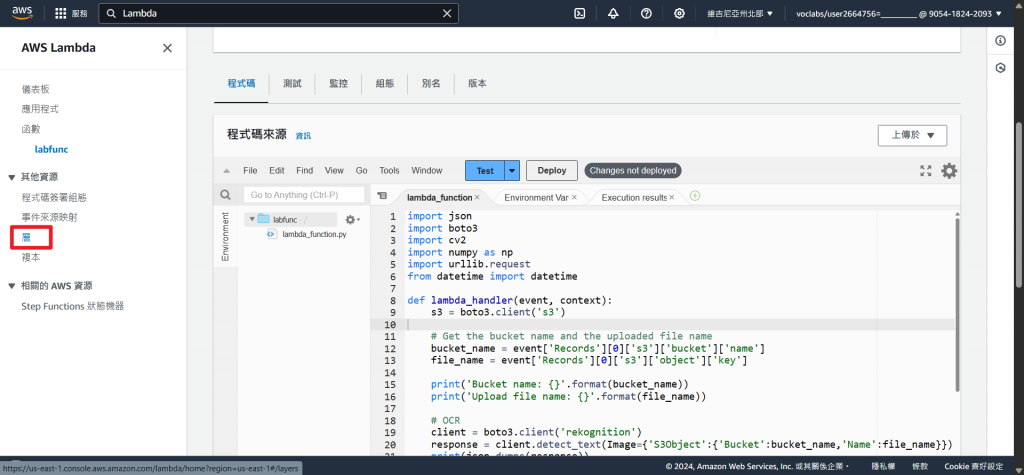Click the Deploy button
The height and width of the screenshot is (475, 1024).
coord(552,171)
